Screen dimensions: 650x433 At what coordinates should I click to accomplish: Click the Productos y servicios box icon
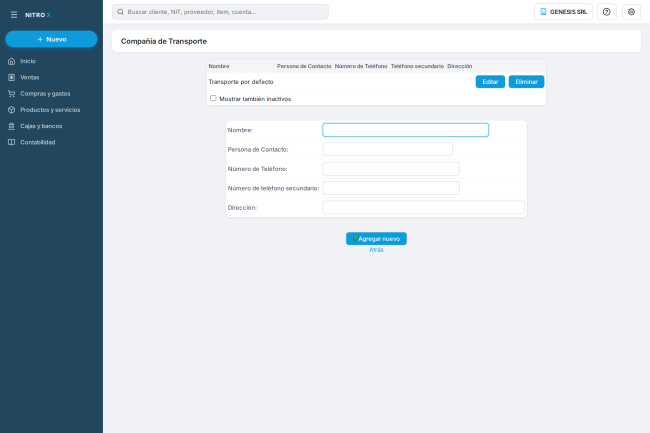pyautogui.click(x=12, y=110)
